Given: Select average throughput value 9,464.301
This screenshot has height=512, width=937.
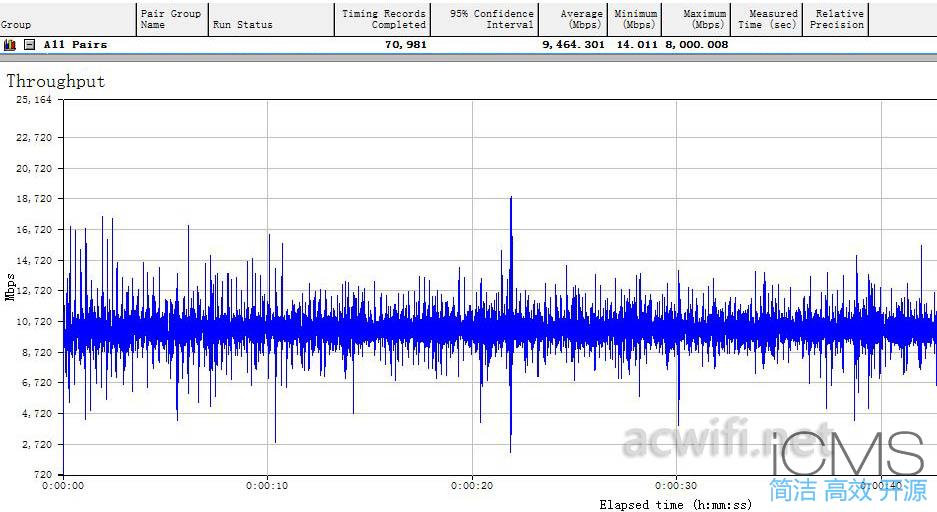Looking at the screenshot, I should coord(573,45).
